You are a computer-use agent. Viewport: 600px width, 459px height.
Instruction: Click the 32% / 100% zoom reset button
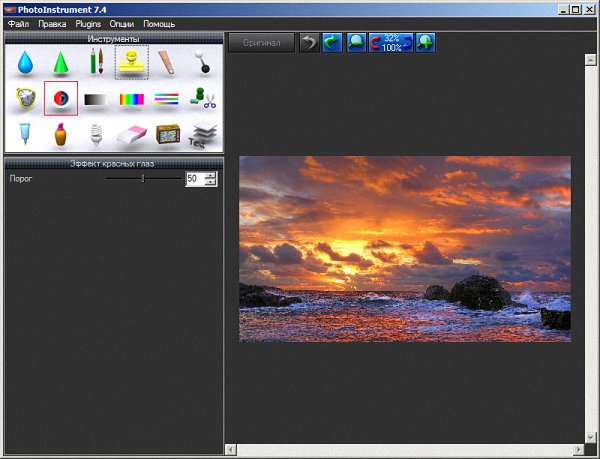(x=391, y=42)
